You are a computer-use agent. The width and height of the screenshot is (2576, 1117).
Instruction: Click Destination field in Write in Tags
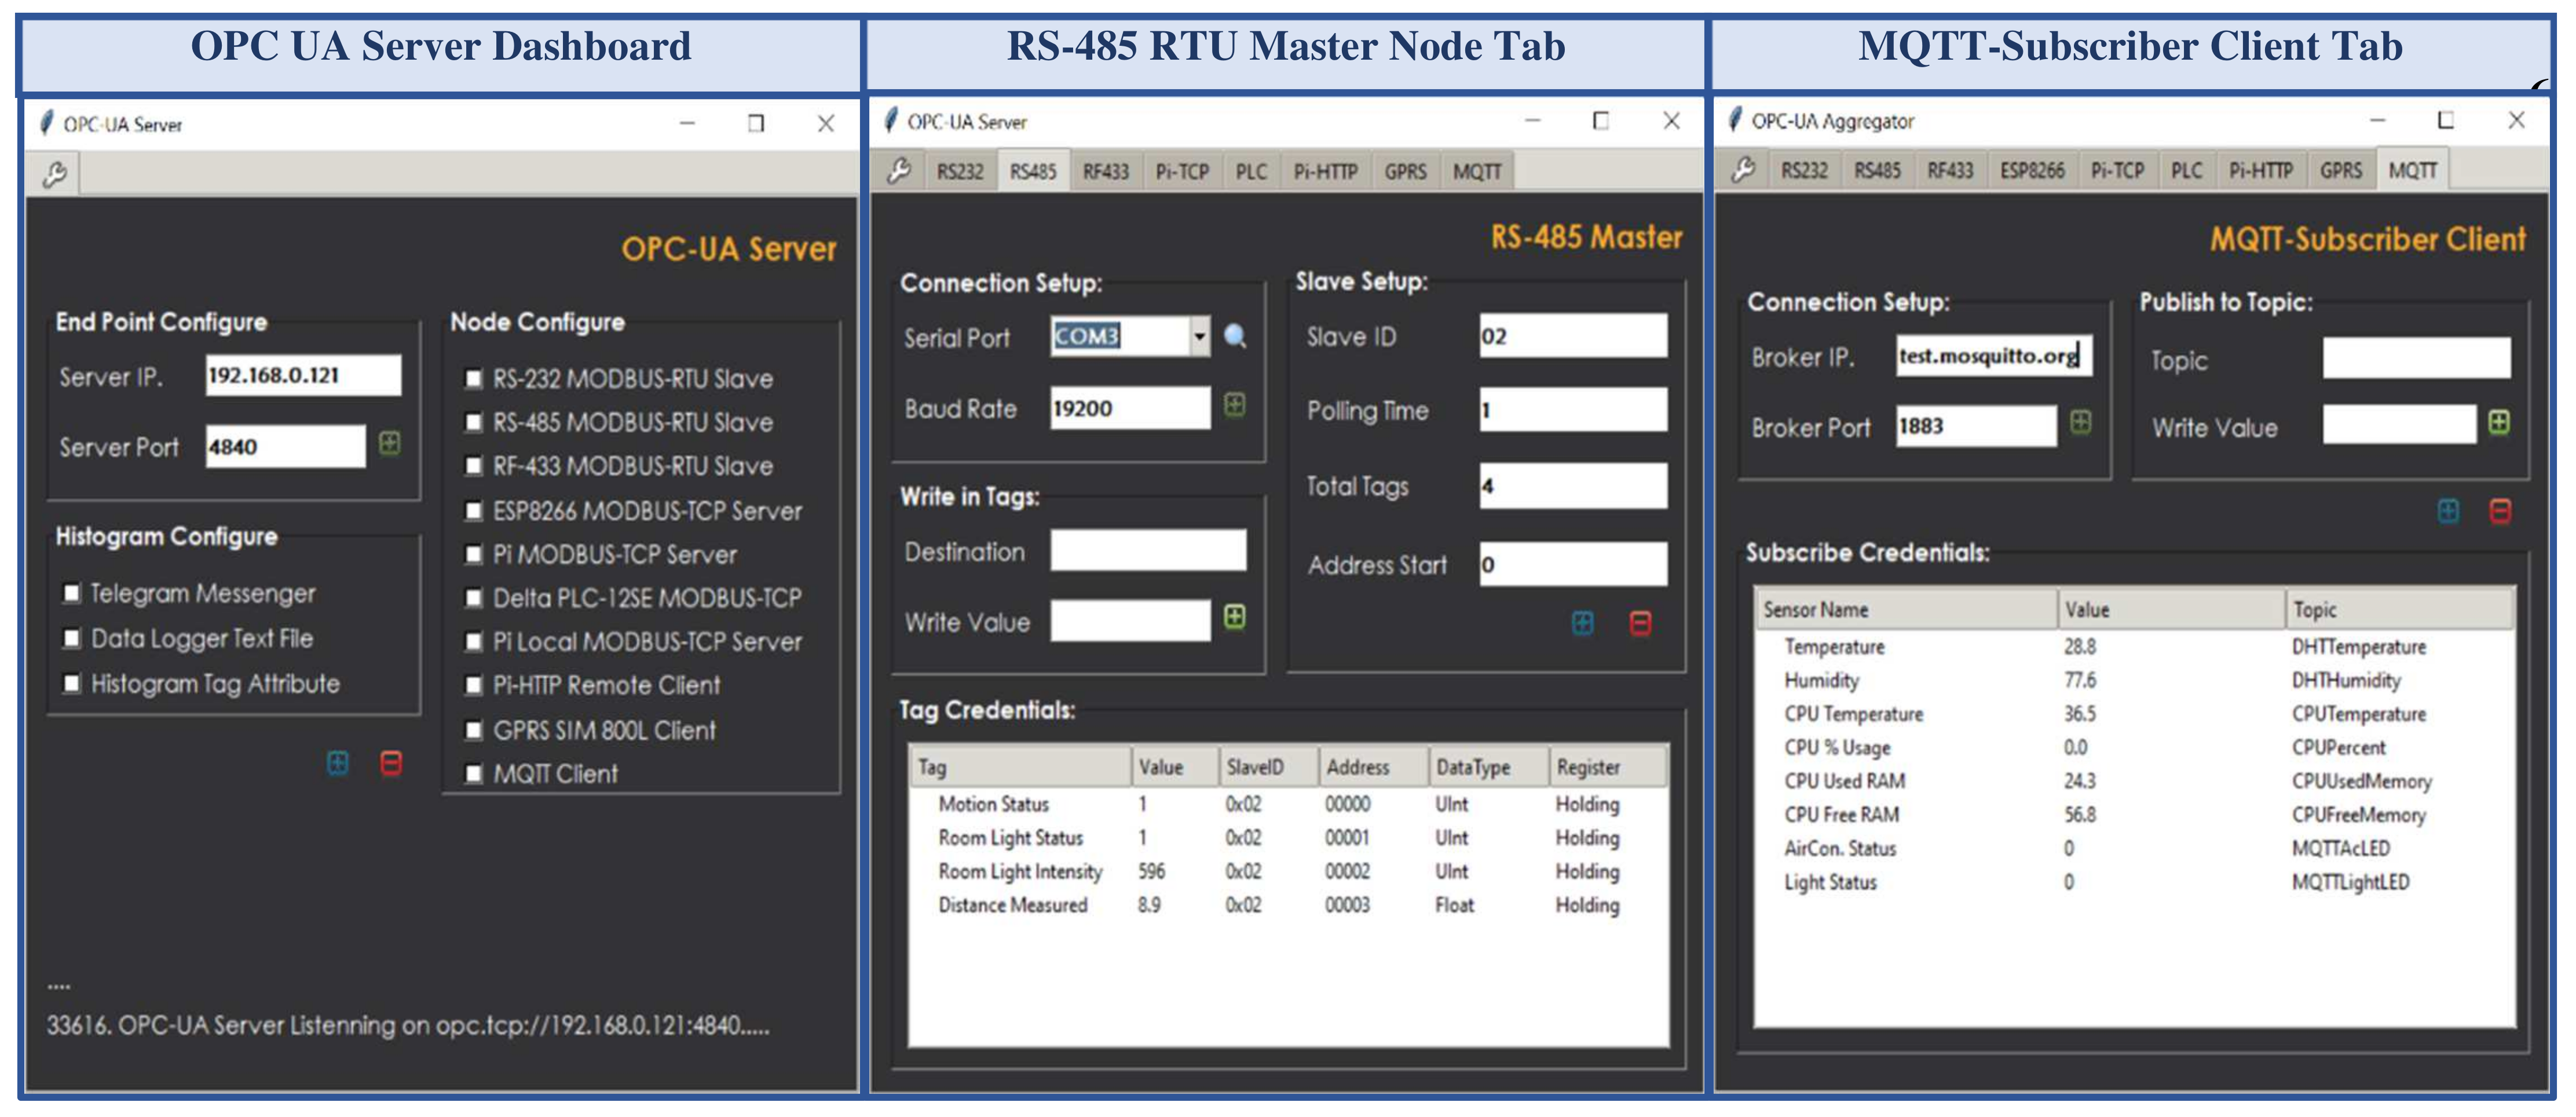(x=1148, y=550)
